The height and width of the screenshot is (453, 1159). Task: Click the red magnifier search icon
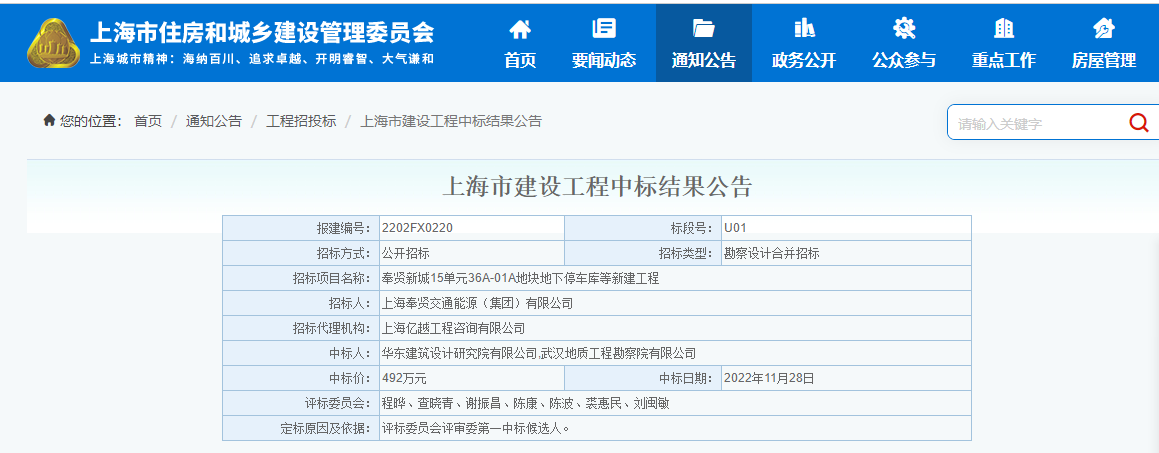click(x=1138, y=123)
